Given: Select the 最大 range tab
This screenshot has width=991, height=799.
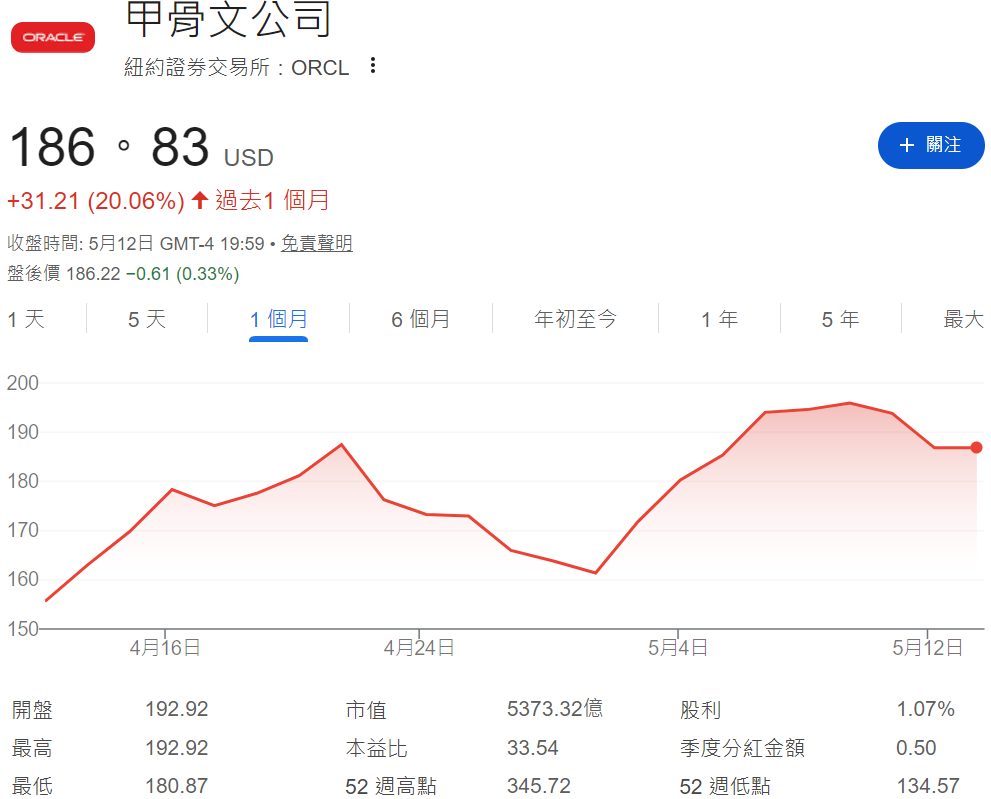Looking at the screenshot, I should (x=964, y=319).
